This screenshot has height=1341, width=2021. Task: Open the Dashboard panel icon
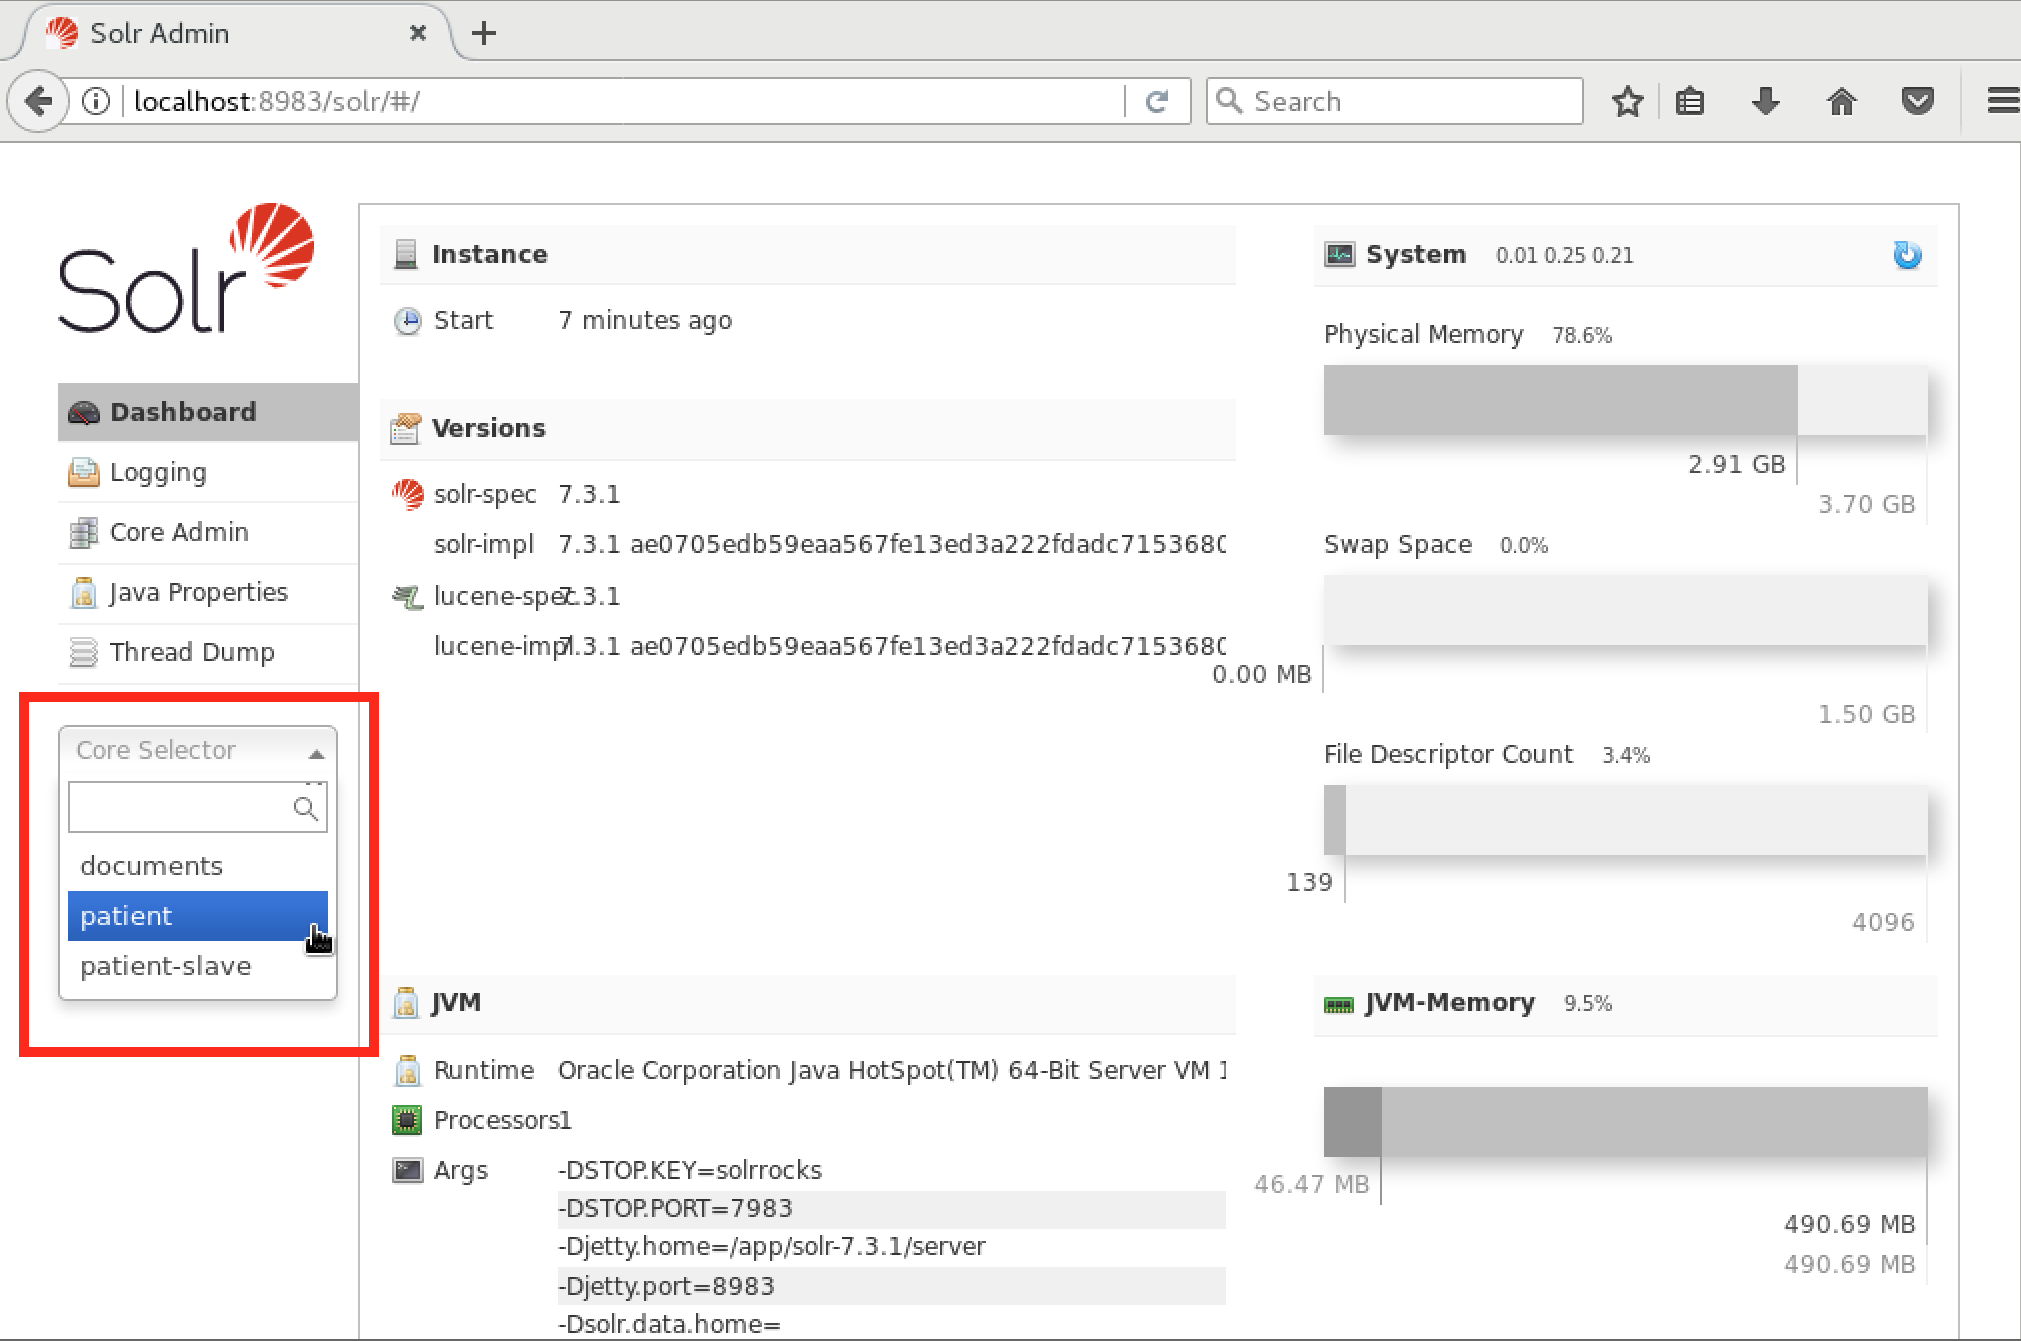coord(85,410)
